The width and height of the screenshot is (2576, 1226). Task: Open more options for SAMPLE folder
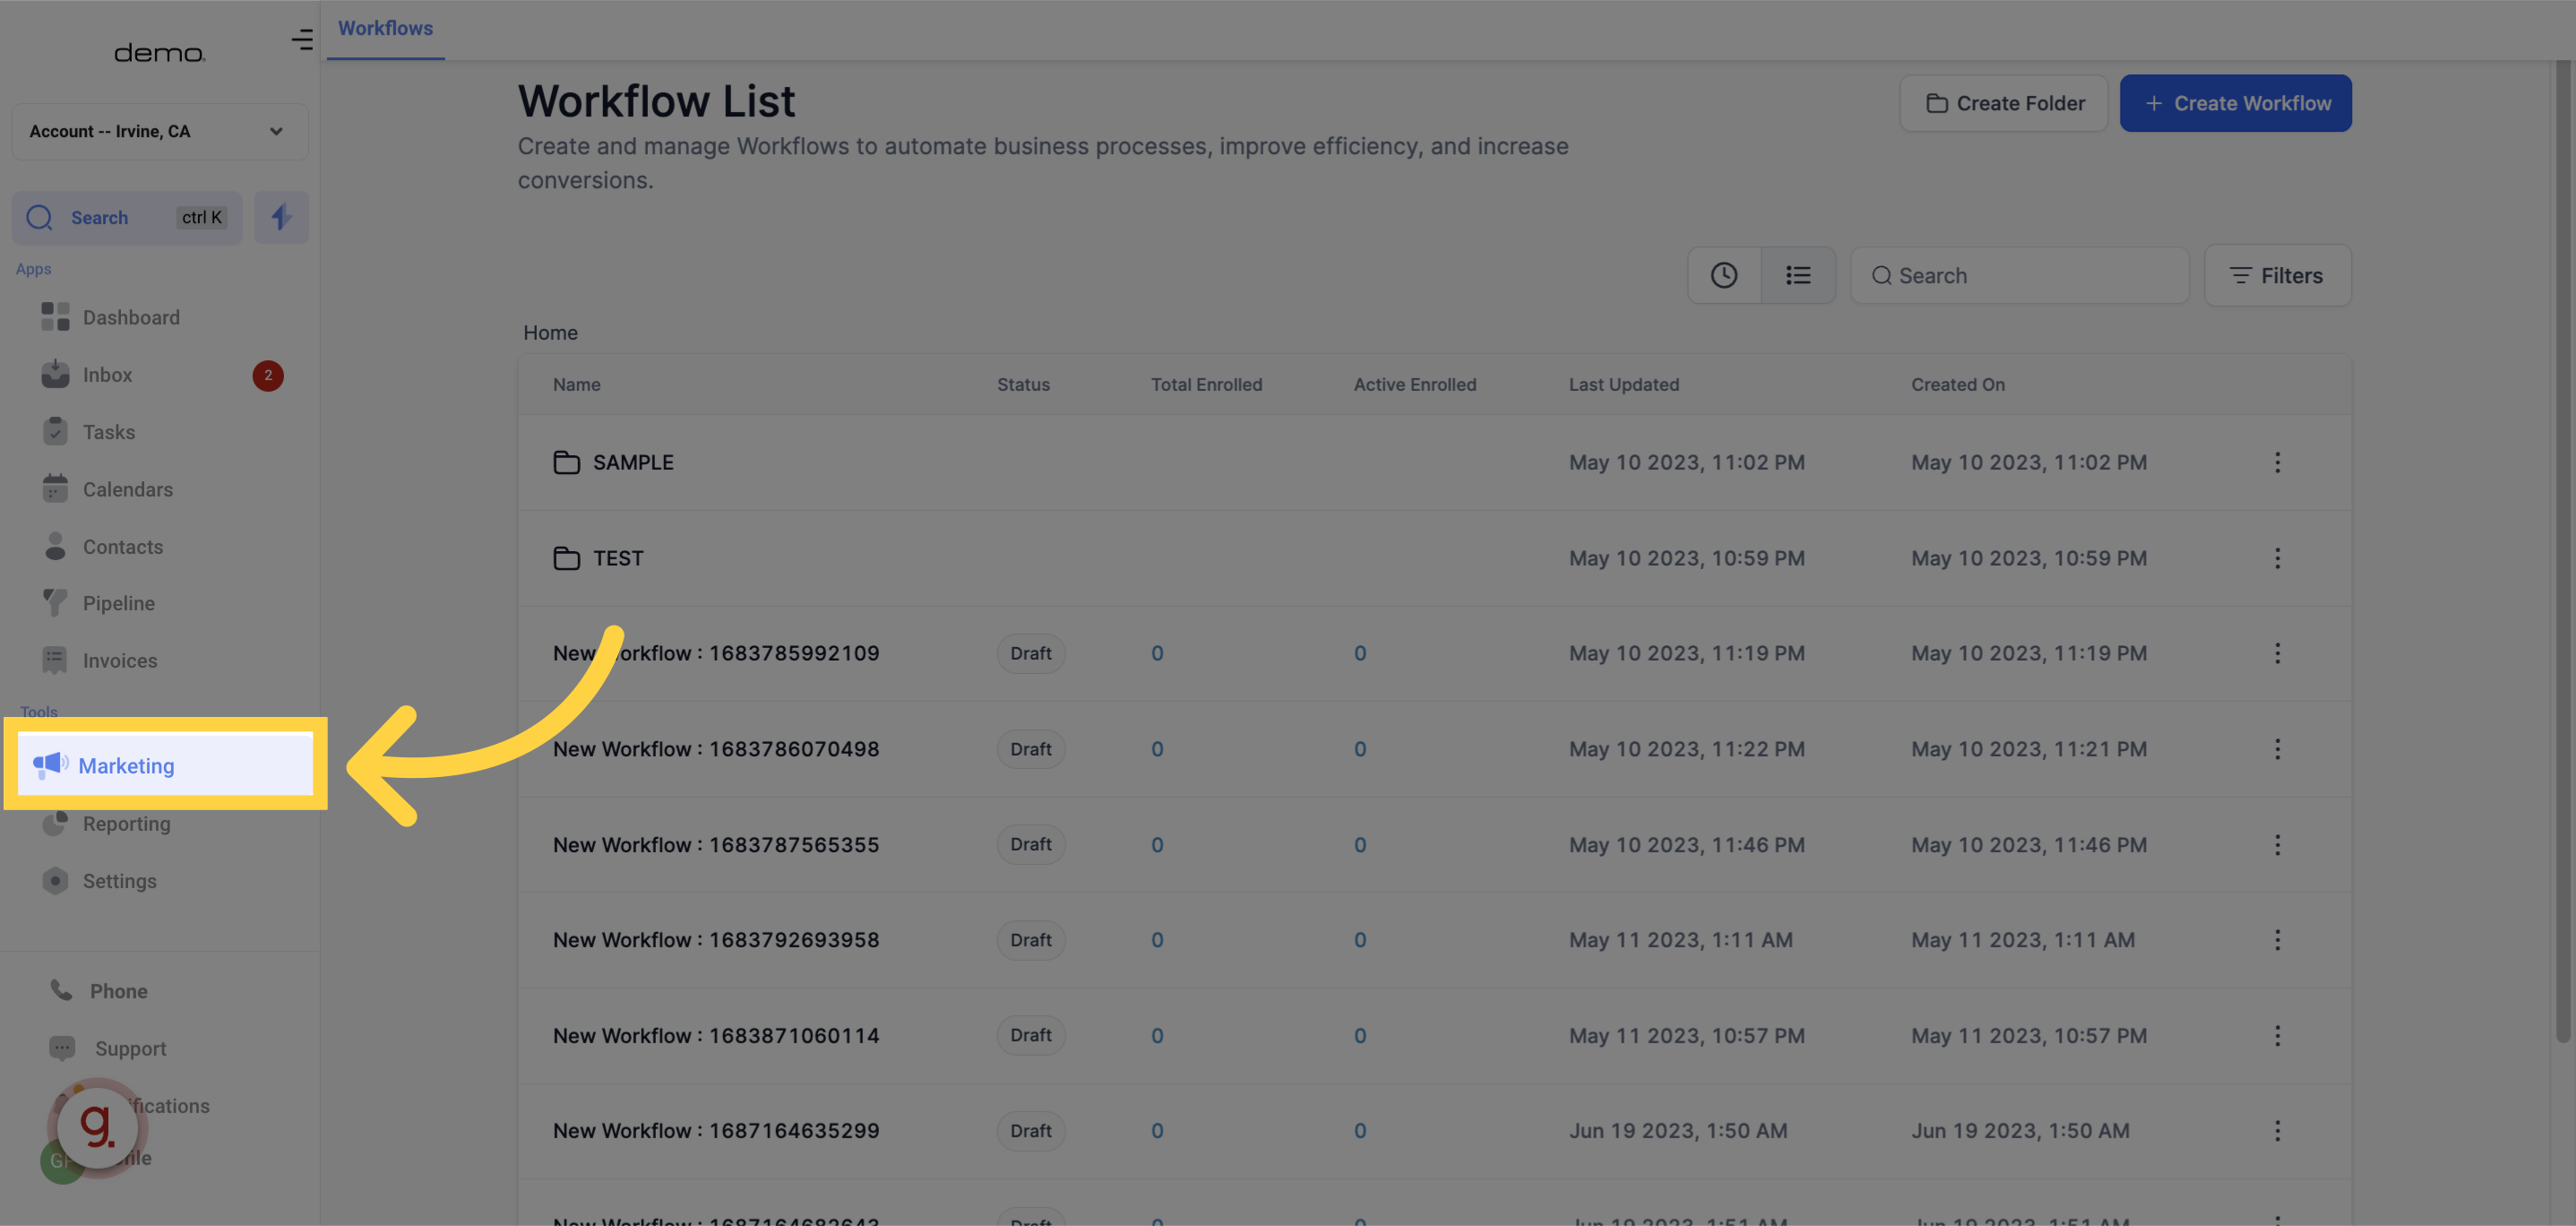tap(2277, 463)
